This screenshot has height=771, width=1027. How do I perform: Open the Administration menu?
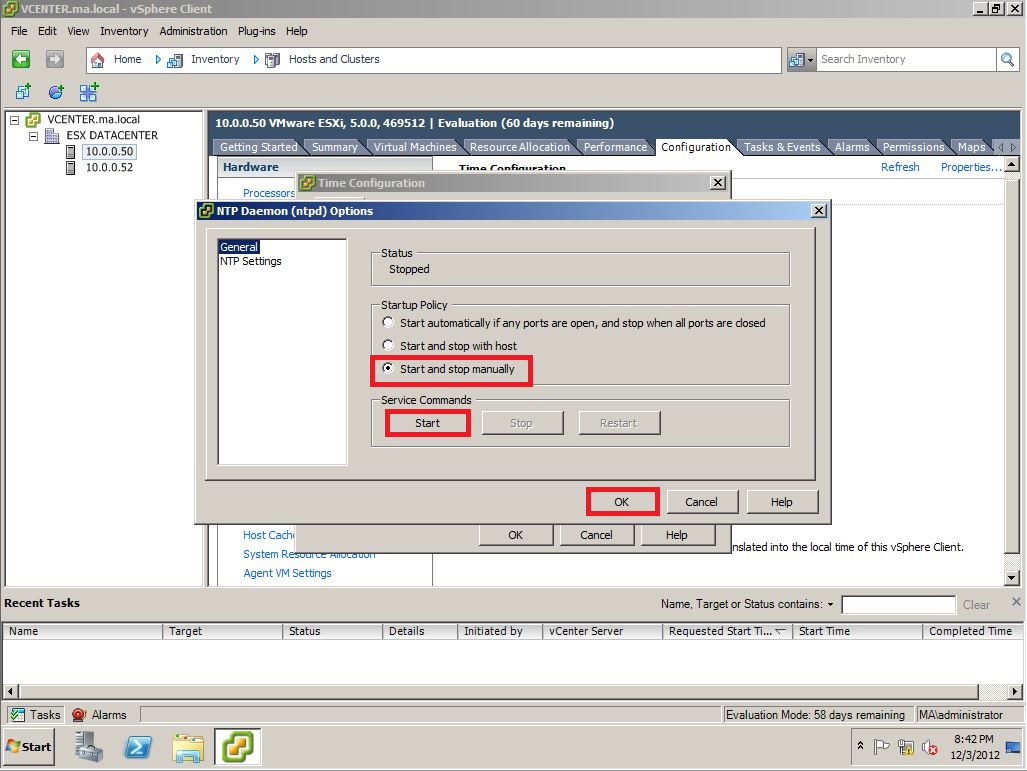(193, 31)
